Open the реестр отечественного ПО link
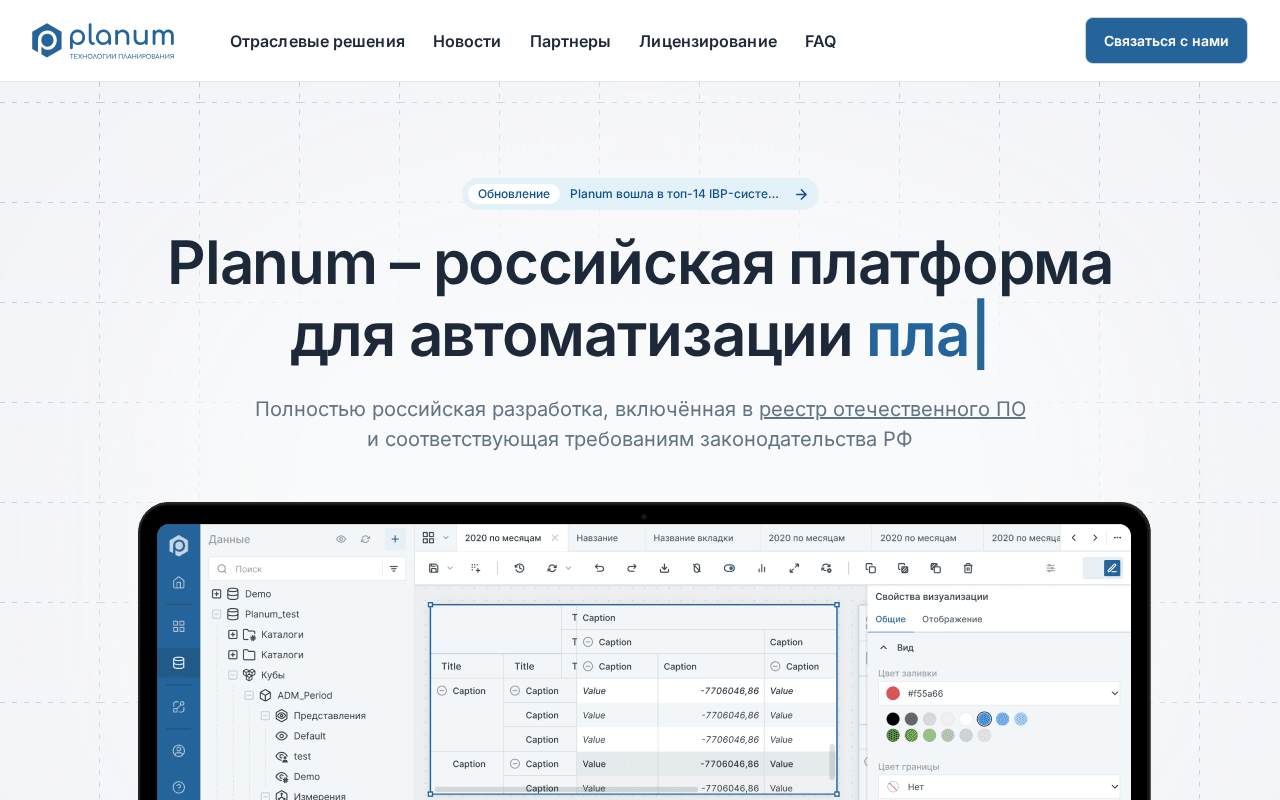The image size is (1280, 800). (892, 409)
